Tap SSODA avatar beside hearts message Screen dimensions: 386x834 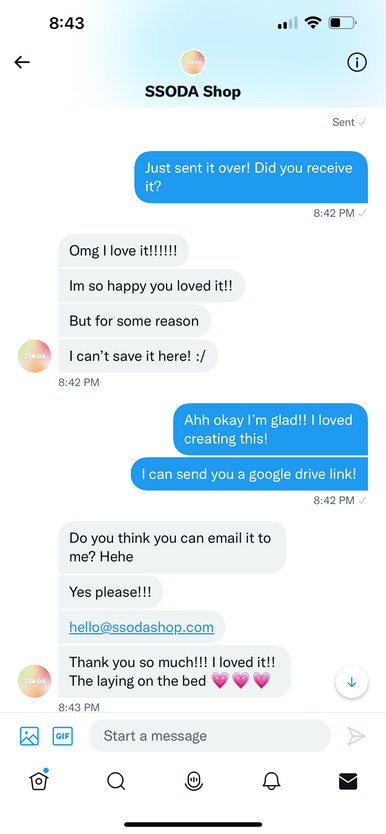[x=35, y=681]
